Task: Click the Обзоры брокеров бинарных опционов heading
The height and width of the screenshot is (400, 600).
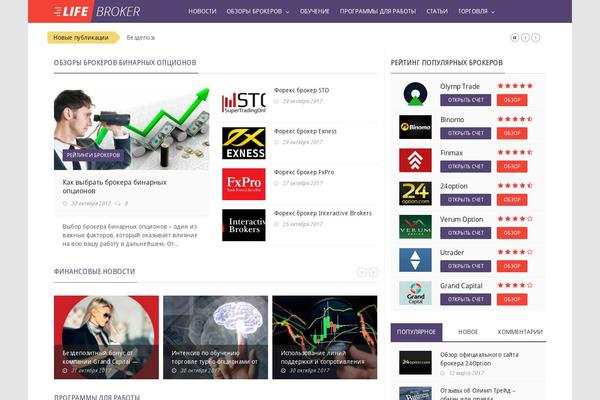Action: click(125, 62)
